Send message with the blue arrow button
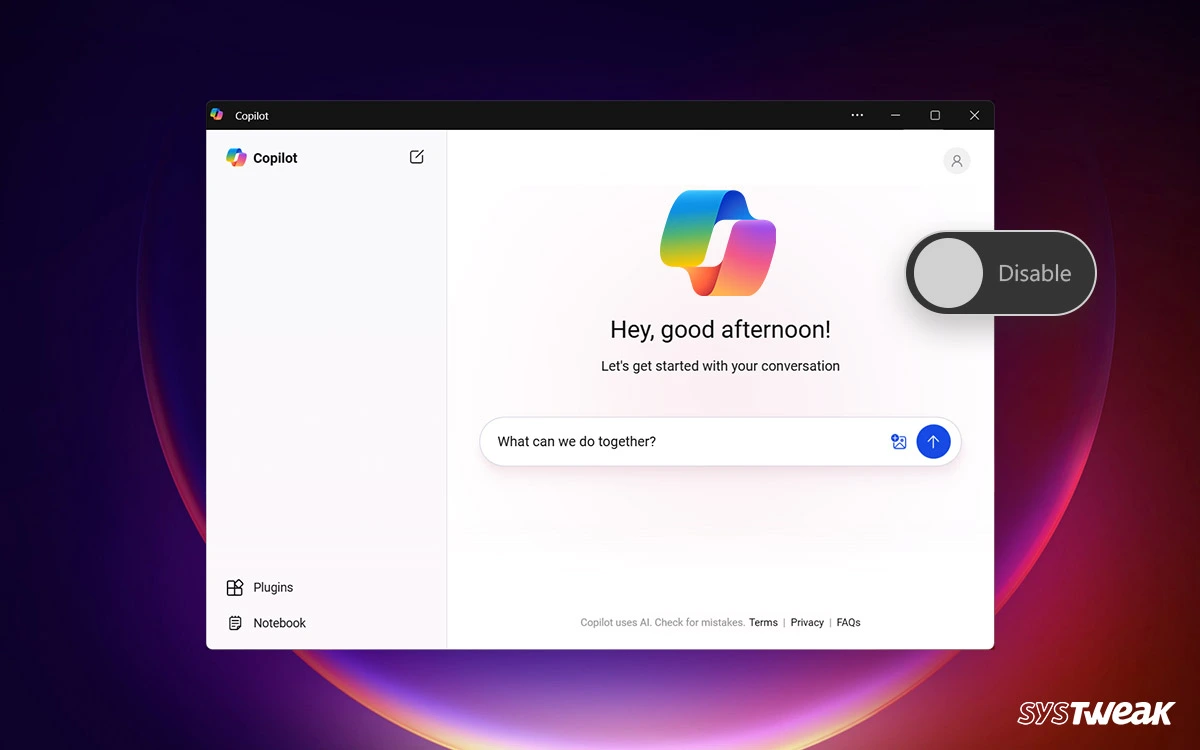Image resolution: width=1200 pixels, height=750 pixels. click(933, 442)
